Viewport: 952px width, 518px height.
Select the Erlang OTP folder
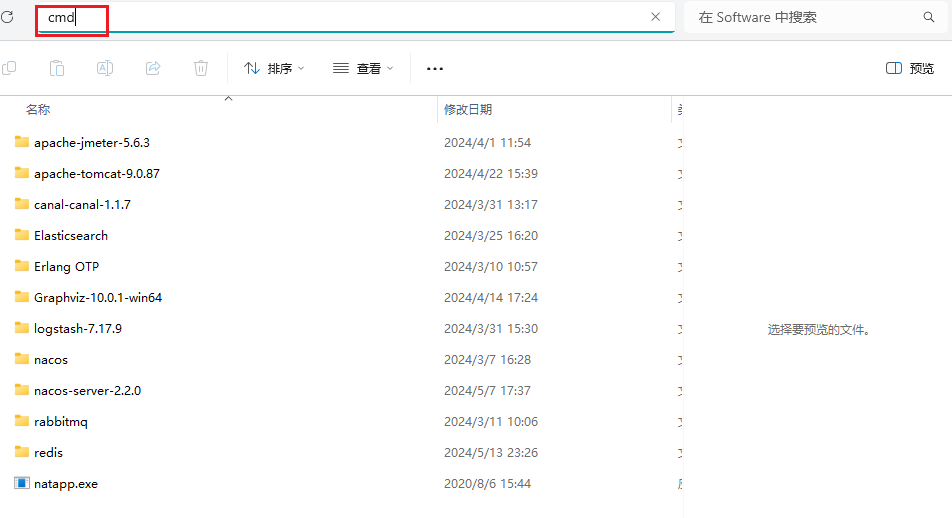66,267
